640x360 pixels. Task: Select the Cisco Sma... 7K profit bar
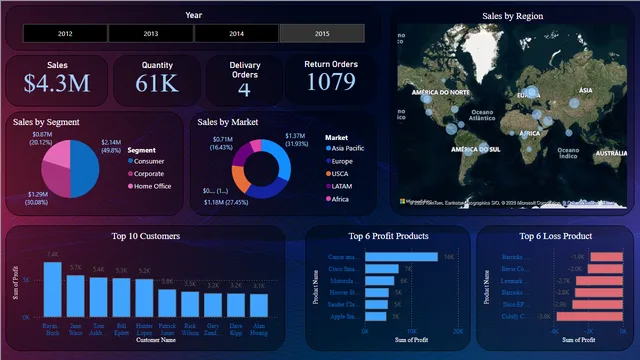tap(382, 269)
